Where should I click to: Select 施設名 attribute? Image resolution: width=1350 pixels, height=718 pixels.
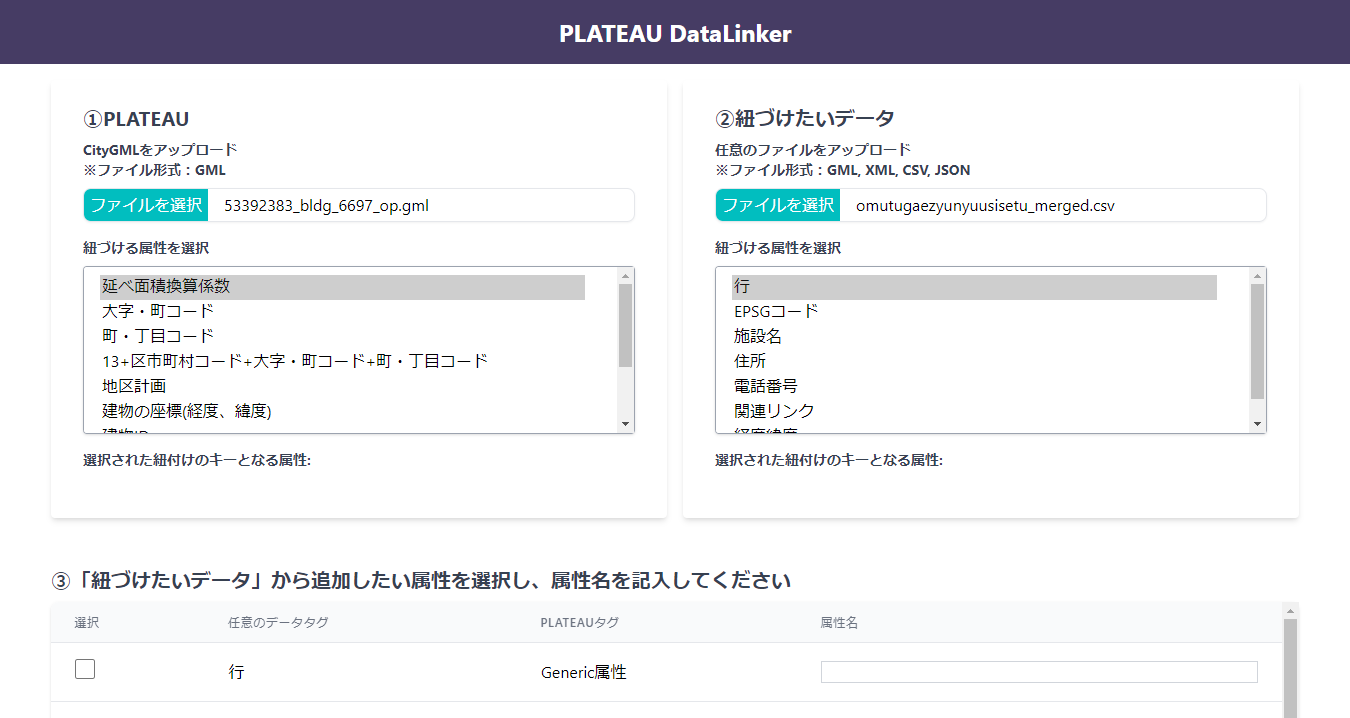point(974,336)
